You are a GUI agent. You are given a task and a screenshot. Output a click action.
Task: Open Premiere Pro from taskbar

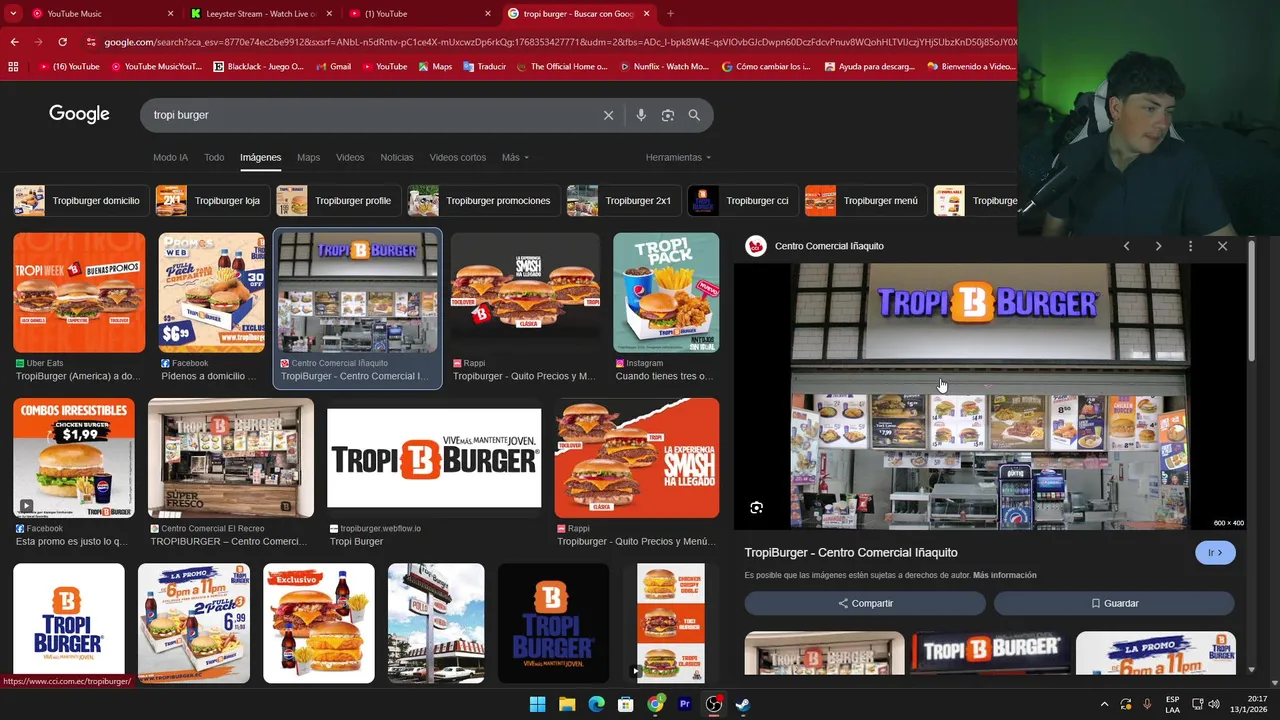coord(685,704)
